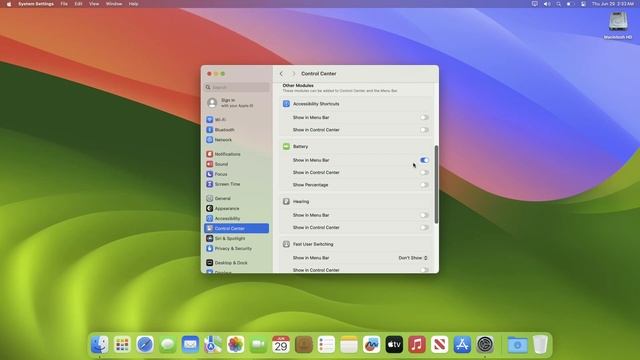Screen dimensions: 640x360
Task: Click the Battery module icon
Action: [286, 147]
